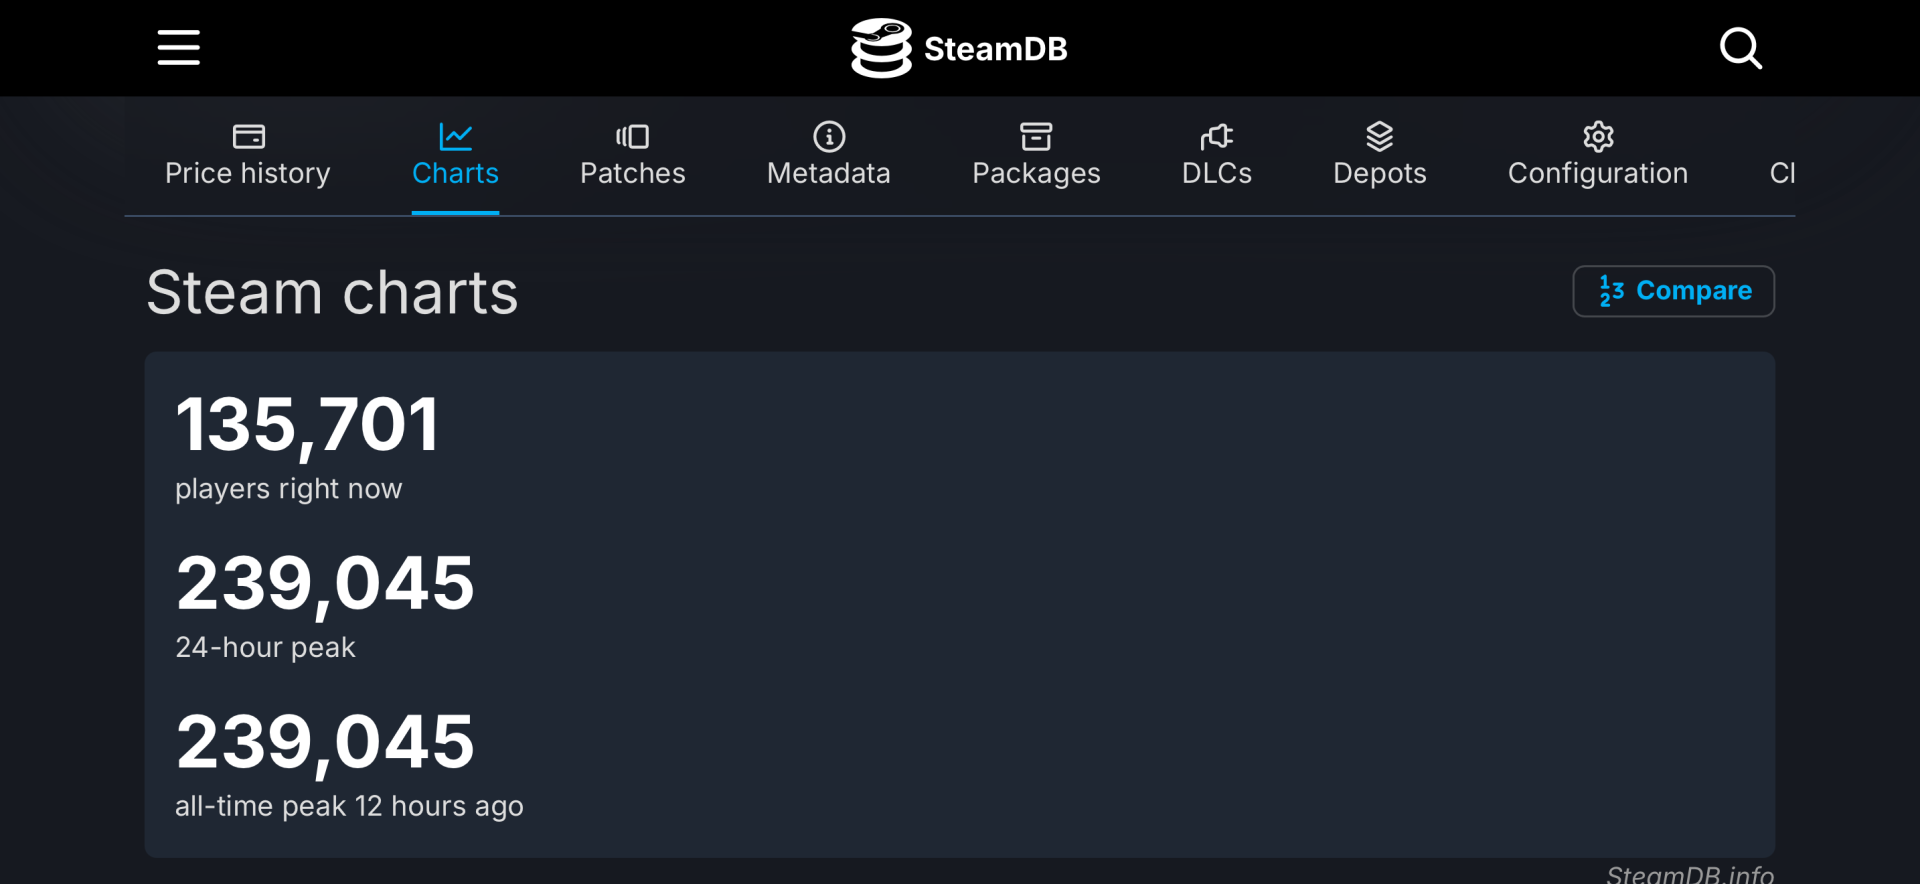Click the DLCs plug icon
The width and height of the screenshot is (1920, 884).
(x=1216, y=136)
